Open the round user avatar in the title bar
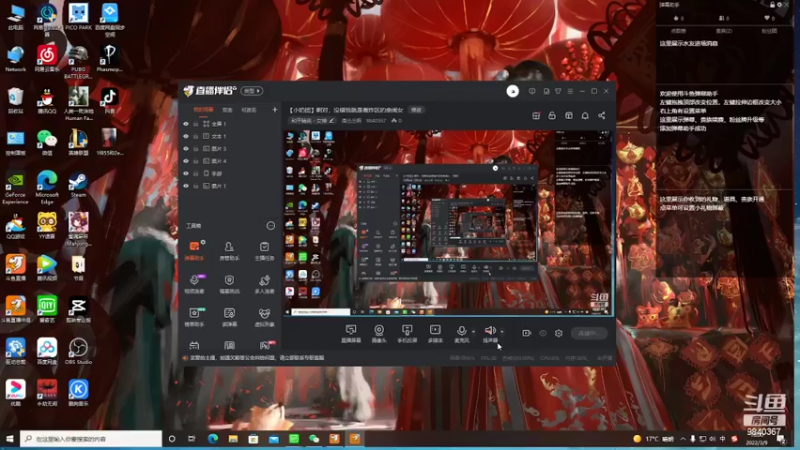The height and width of the screenshot is (450, 800). pyautogui.click(x=512, y=91)
